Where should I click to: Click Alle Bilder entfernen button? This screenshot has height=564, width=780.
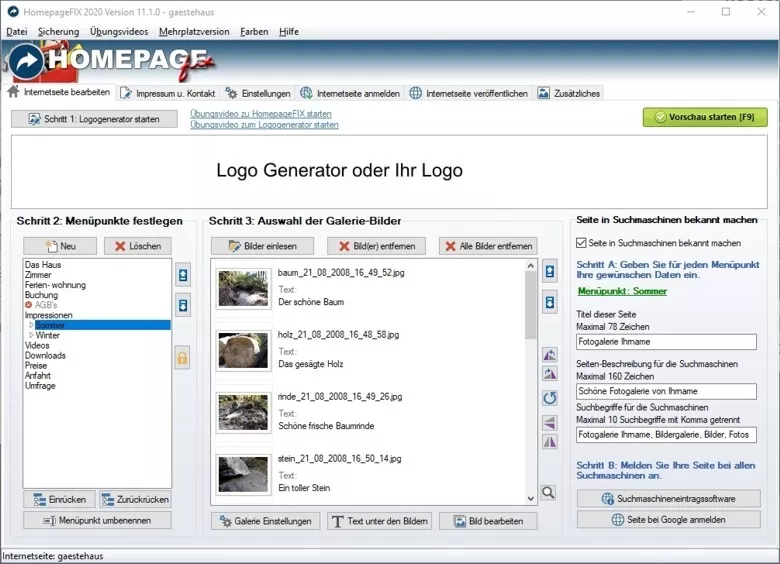click(488, 246)
